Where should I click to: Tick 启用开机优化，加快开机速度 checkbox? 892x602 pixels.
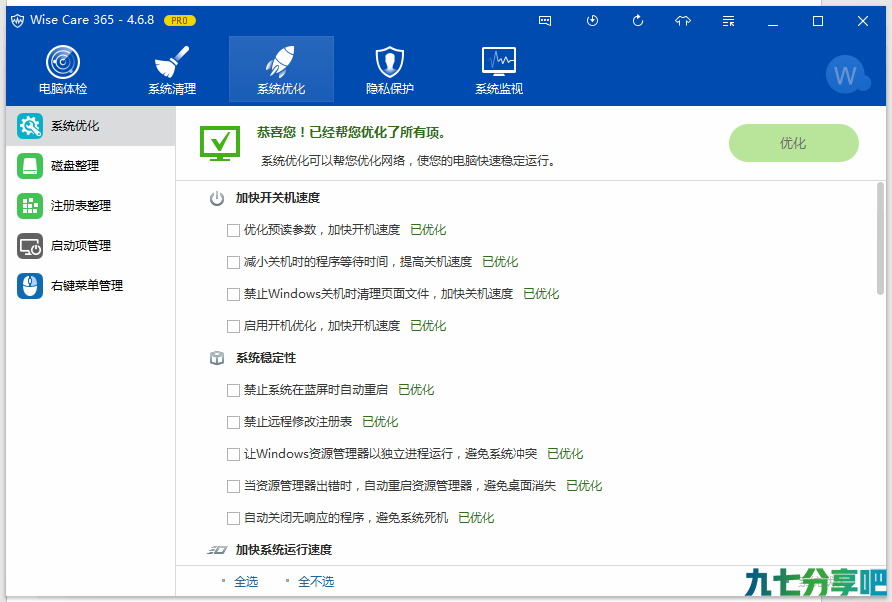[233, 326]
